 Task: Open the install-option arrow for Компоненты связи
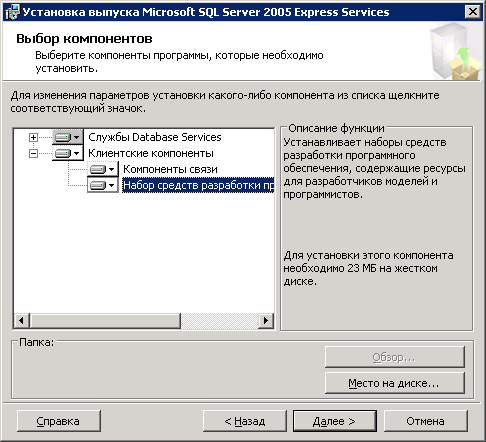click(x=112, y=169)
